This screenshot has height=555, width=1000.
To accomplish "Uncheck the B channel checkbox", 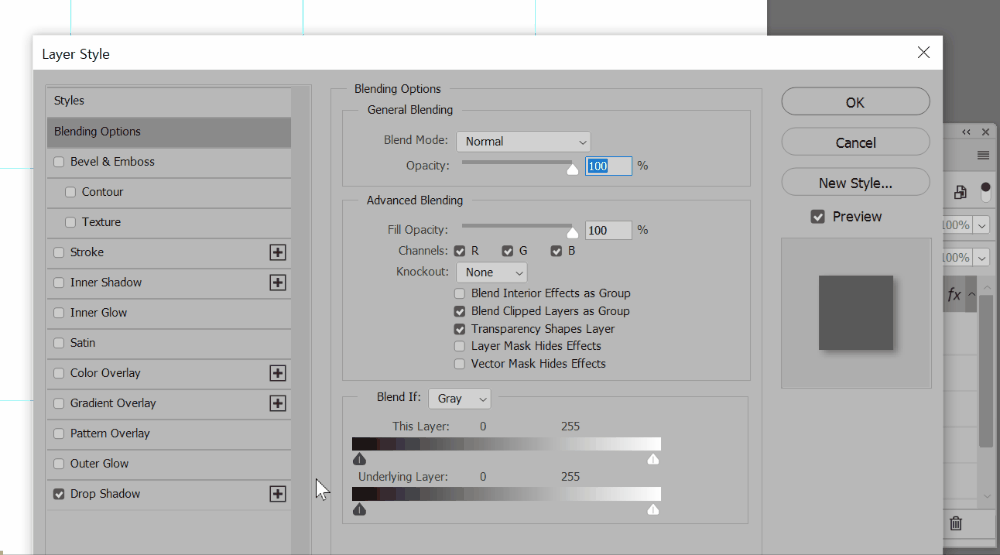I will coord(556,251).
